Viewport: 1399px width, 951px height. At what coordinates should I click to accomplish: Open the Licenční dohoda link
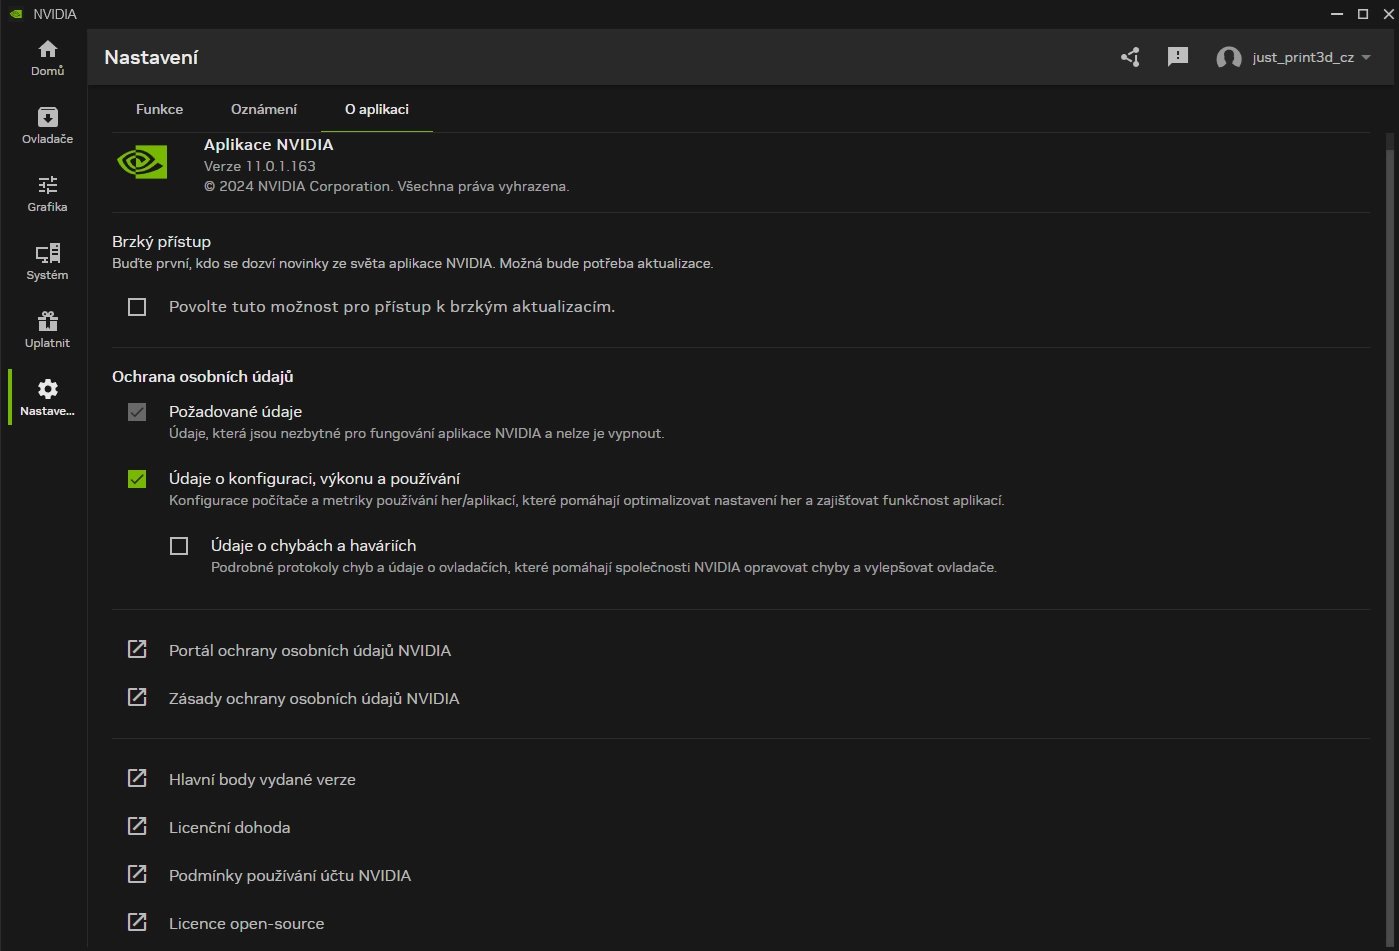pyautogui.click(x=230, y=827)
